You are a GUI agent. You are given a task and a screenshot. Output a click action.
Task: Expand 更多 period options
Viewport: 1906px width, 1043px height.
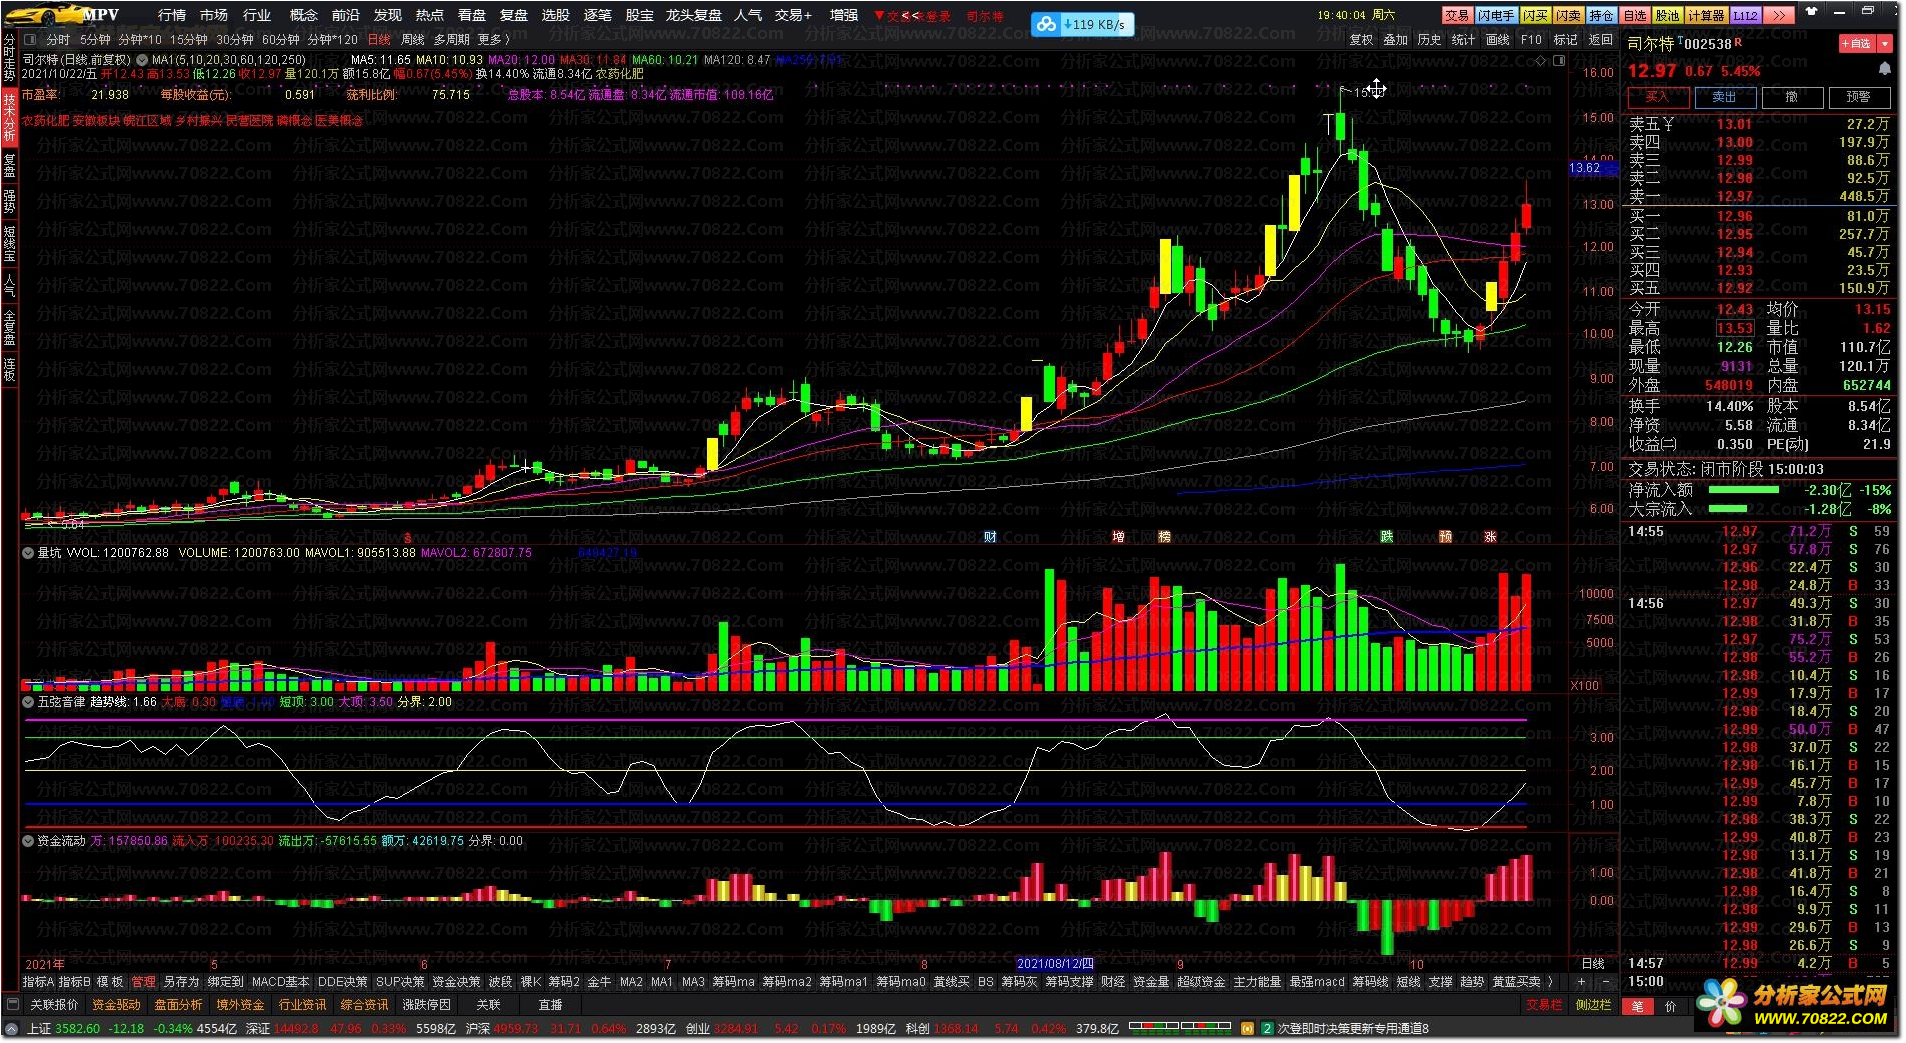[494, 40]
